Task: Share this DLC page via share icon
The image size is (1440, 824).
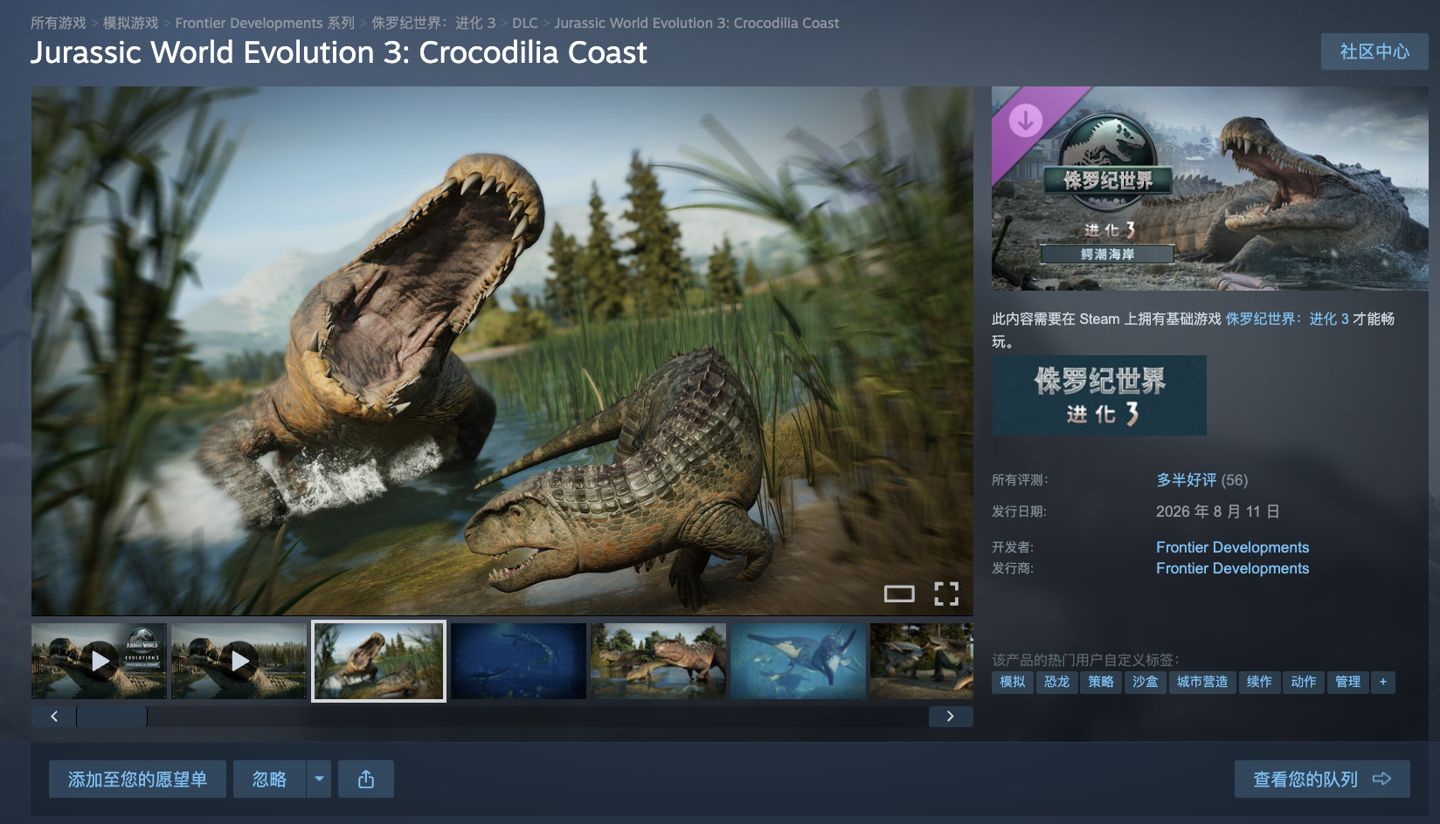Action: coord(366,779)
